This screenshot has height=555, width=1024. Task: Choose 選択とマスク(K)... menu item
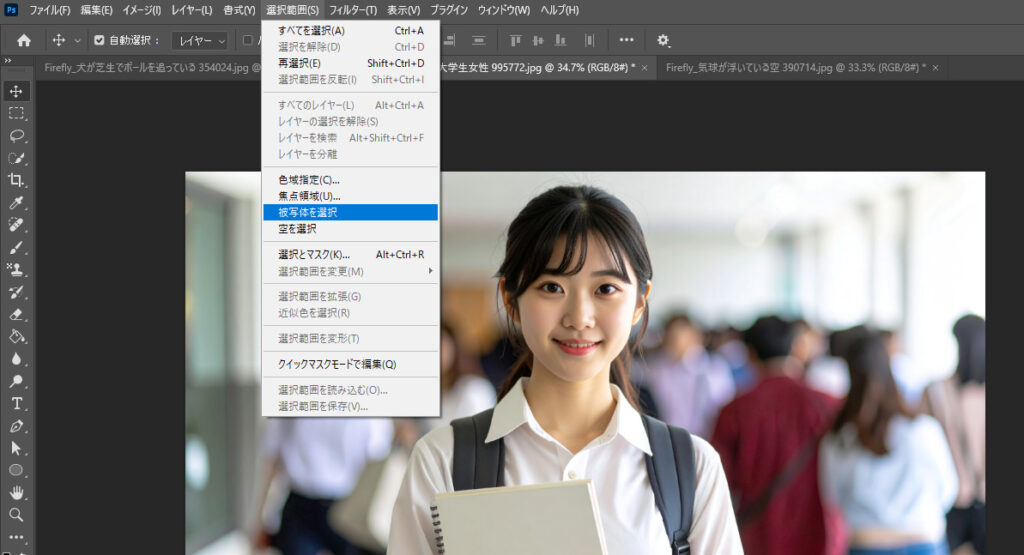tap(350, 255)
